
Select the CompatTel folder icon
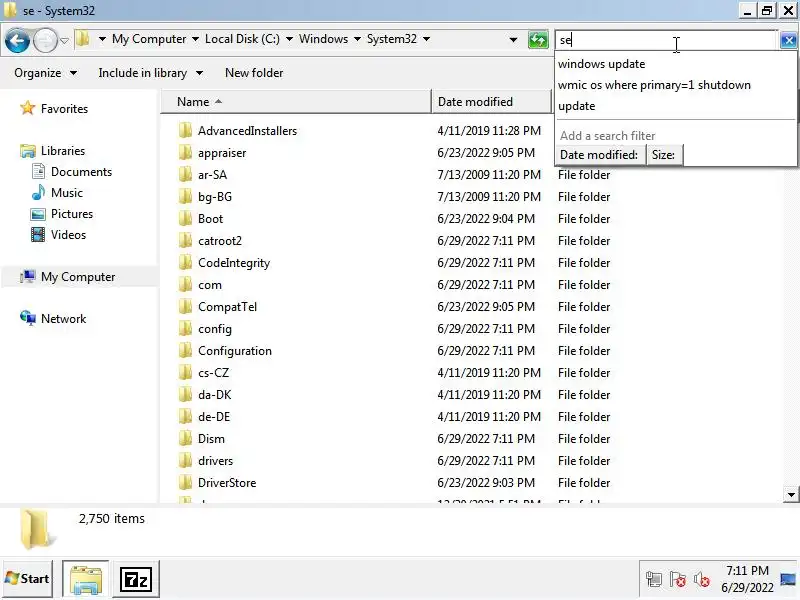tap(185, 307)
